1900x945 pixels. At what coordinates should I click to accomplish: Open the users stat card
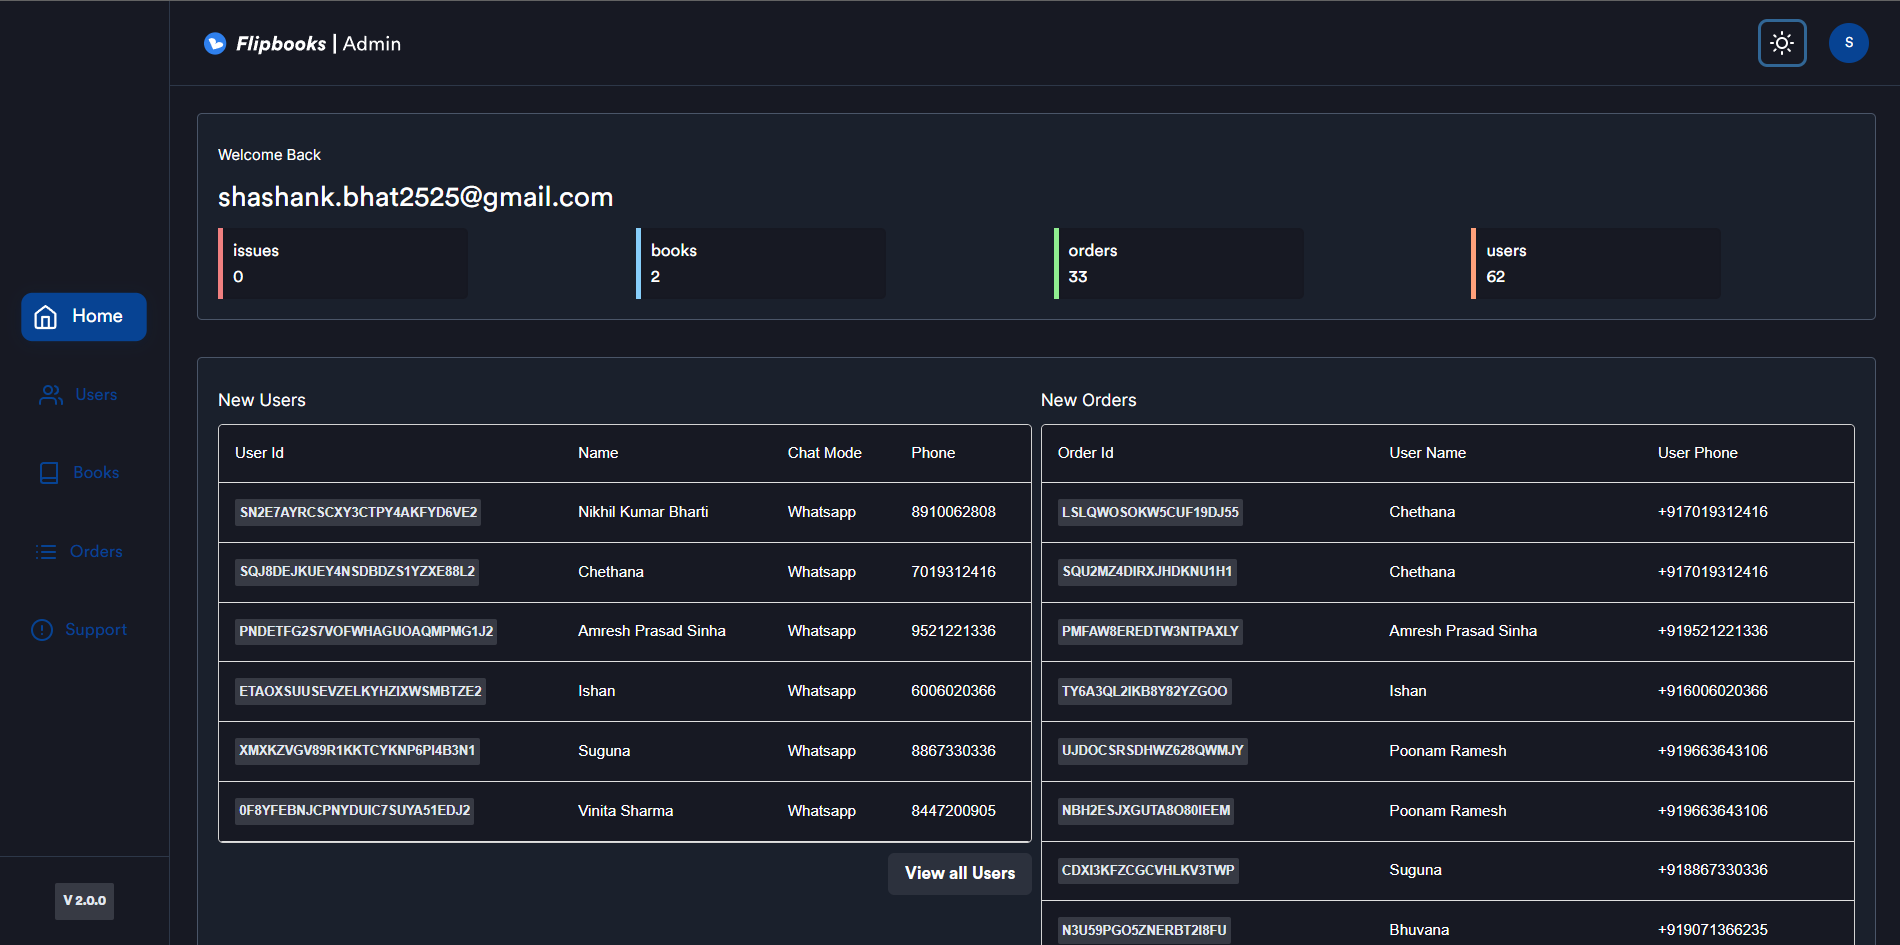1596,263
